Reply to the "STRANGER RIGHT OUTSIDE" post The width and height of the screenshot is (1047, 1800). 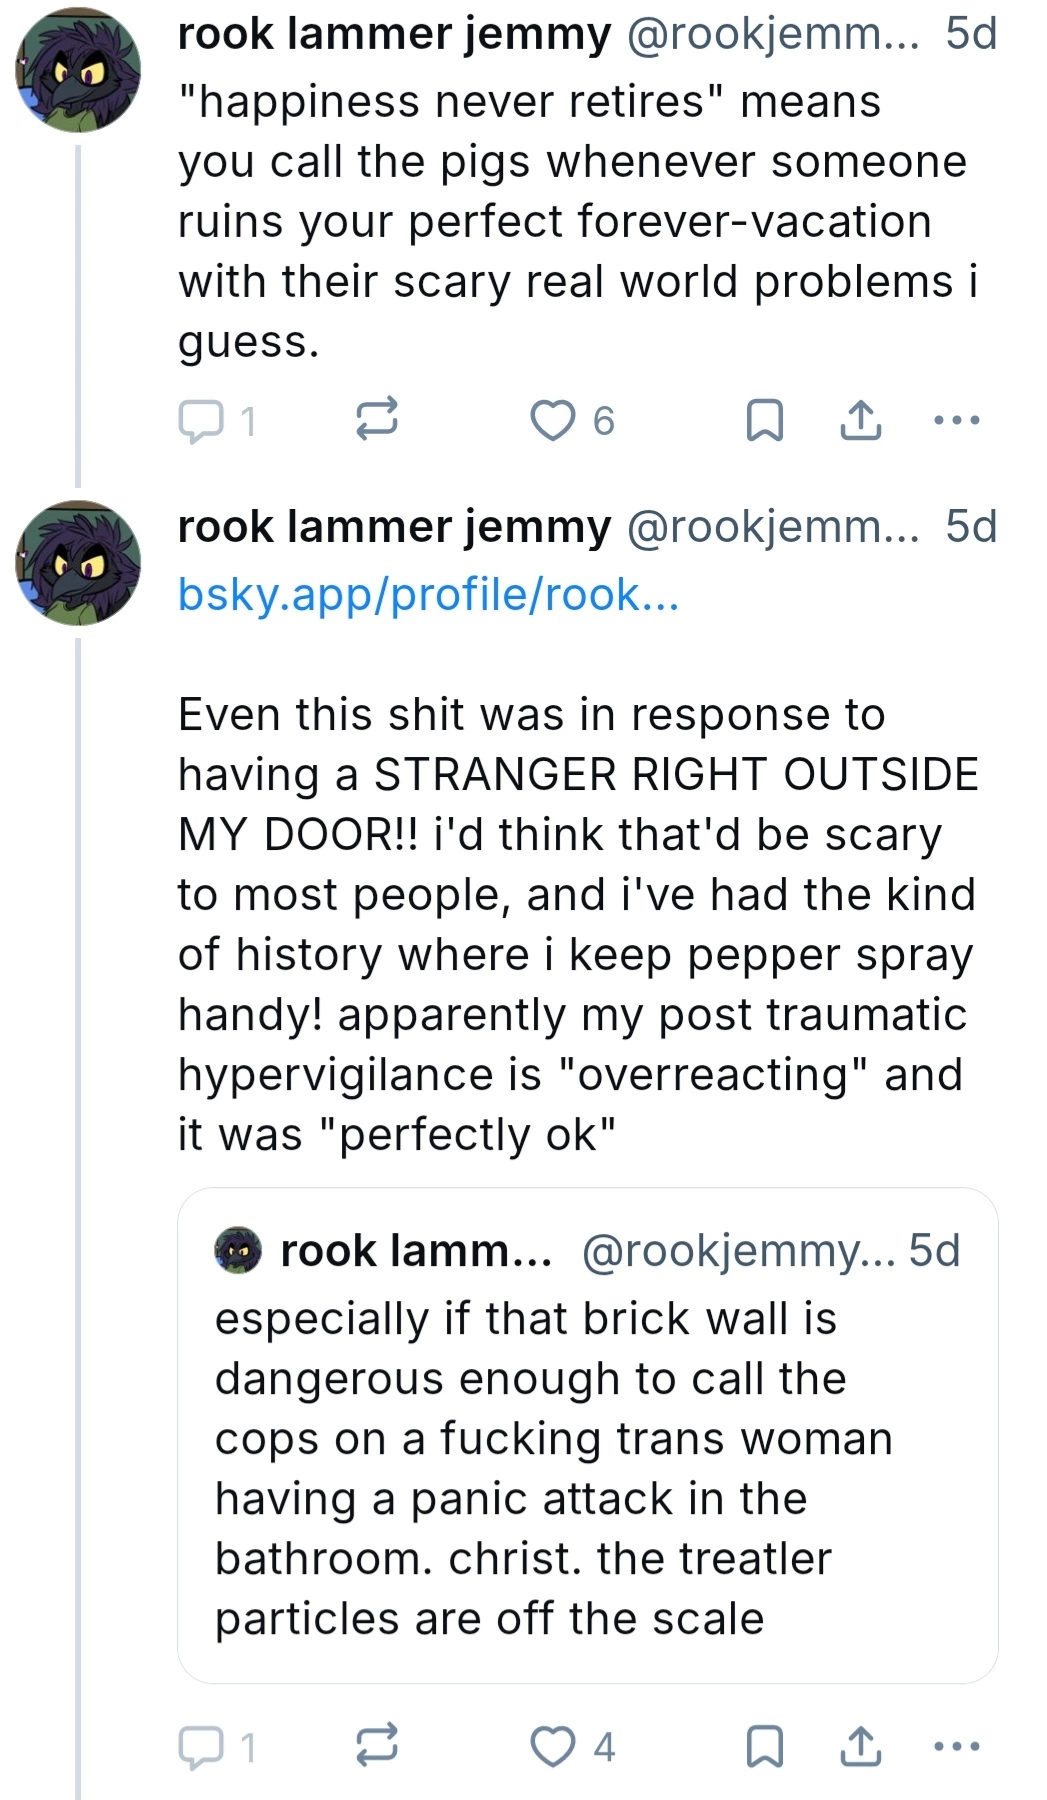[201, 1748]
